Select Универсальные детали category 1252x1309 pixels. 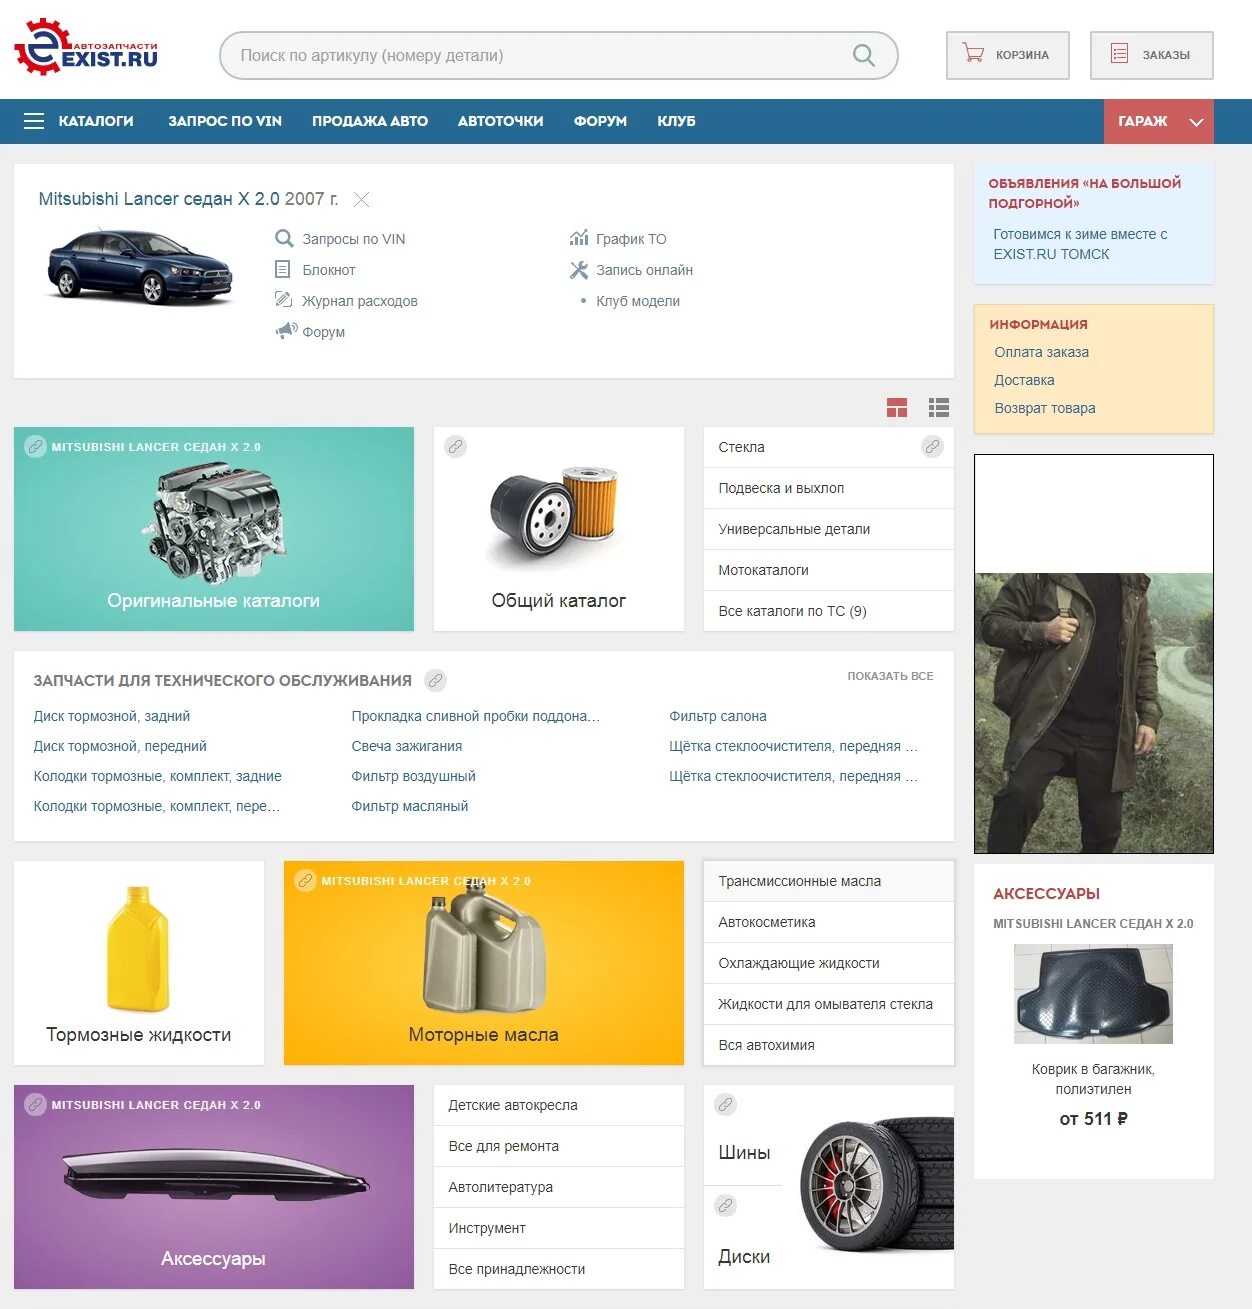tap(829, 529)
